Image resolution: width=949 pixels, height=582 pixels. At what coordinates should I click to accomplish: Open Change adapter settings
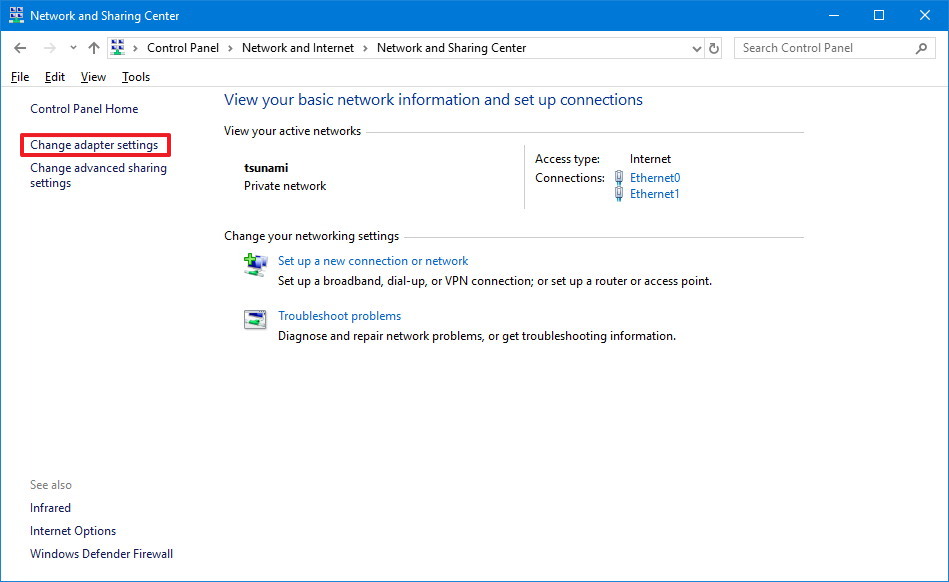95,145
